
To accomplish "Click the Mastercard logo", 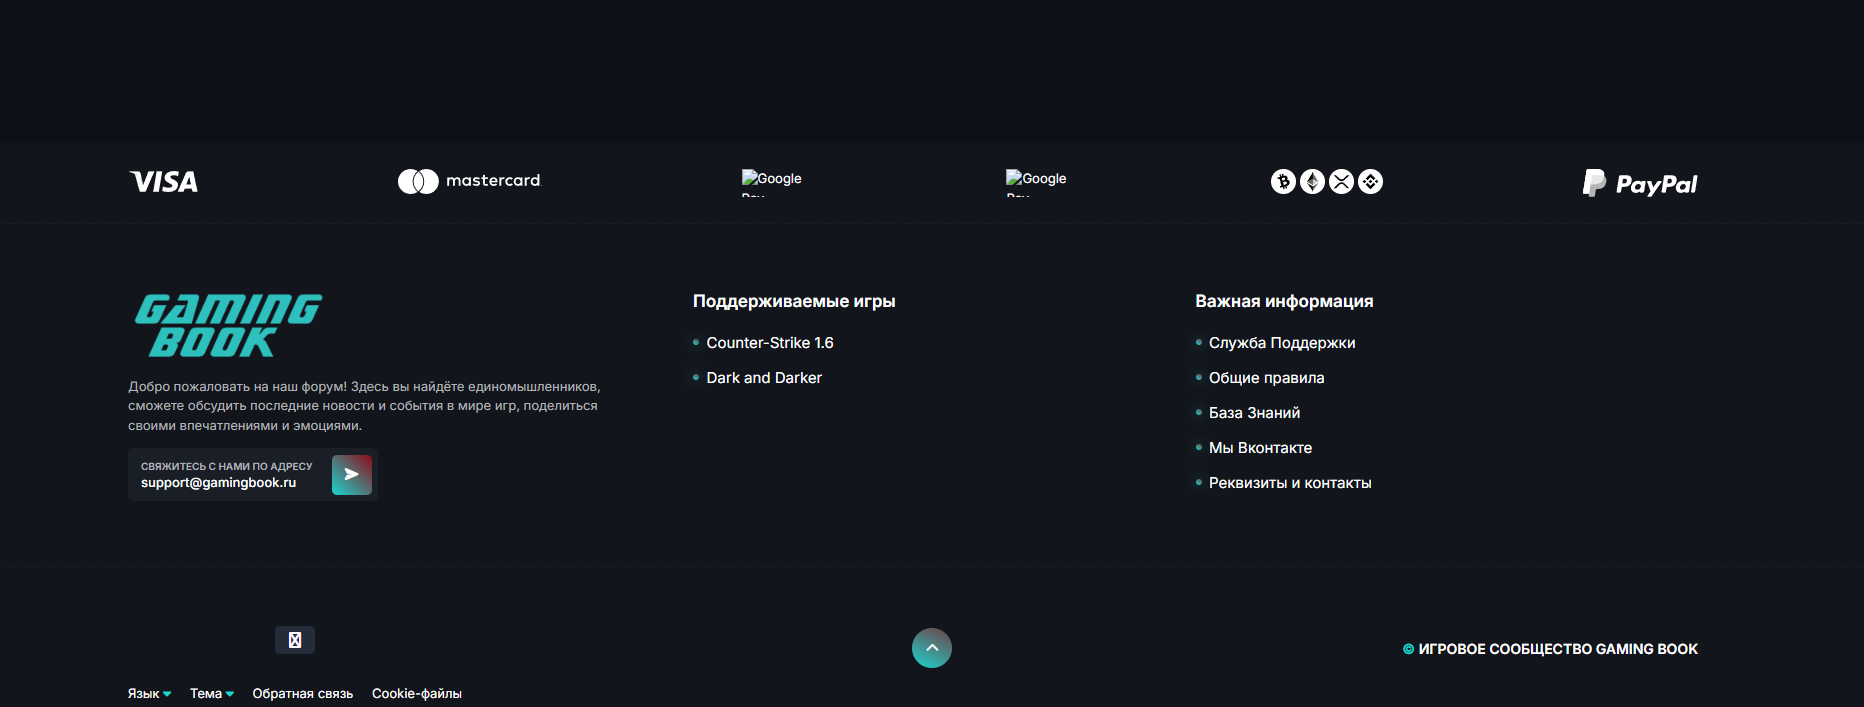I will coord(469,181).
